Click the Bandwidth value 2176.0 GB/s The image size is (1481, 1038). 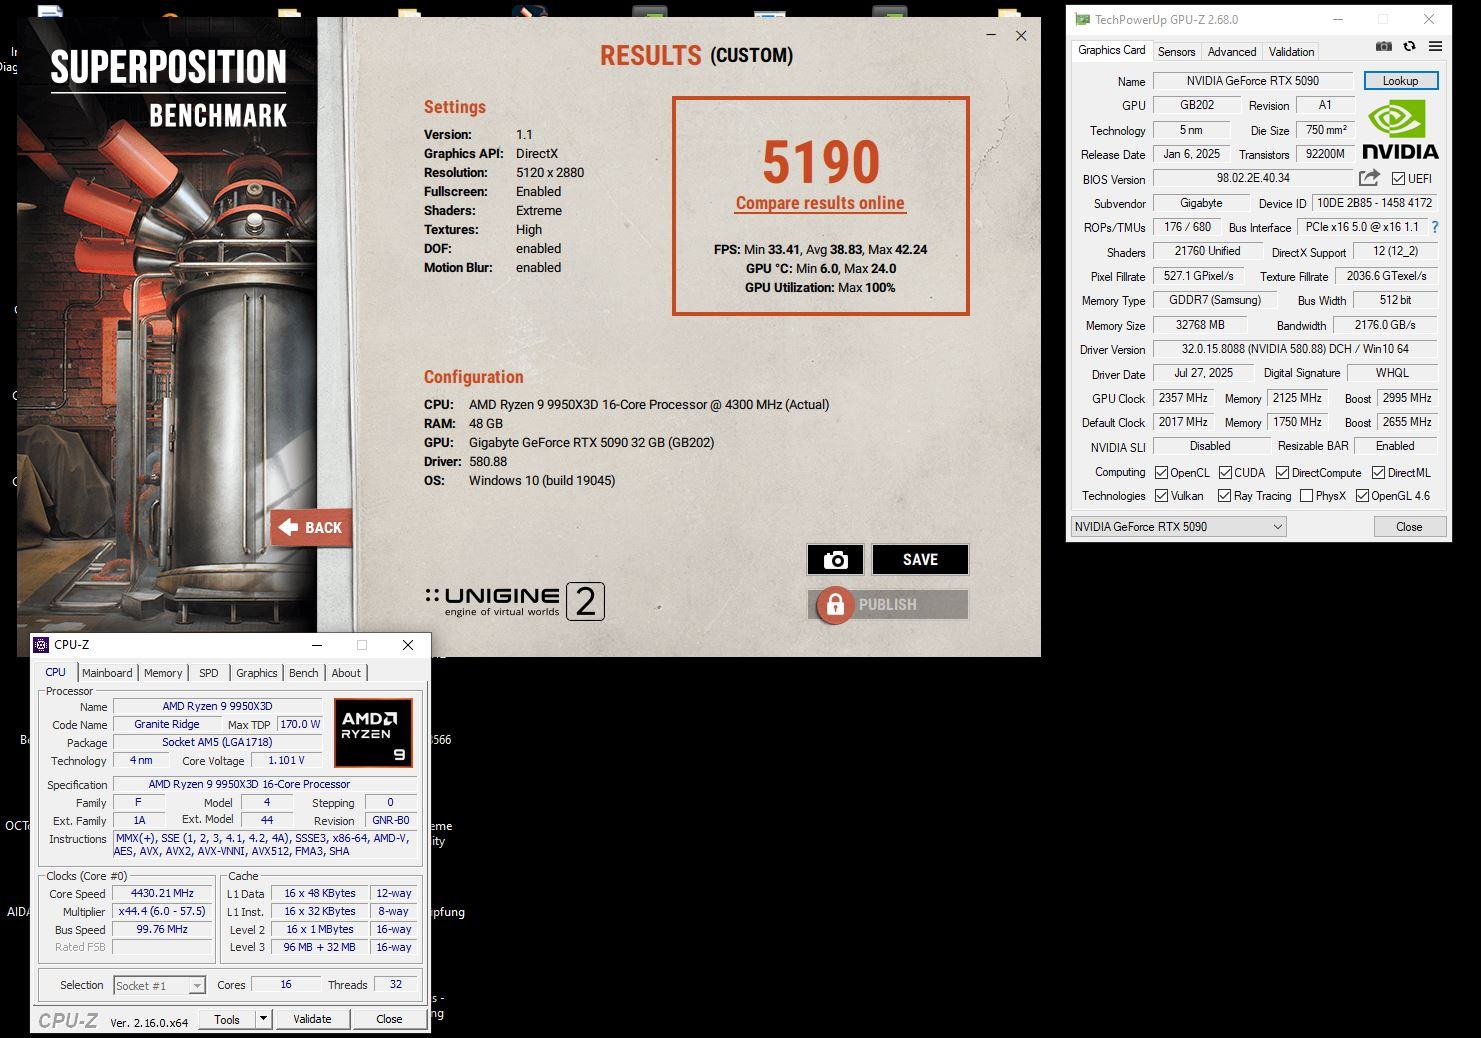(1385, 325)
